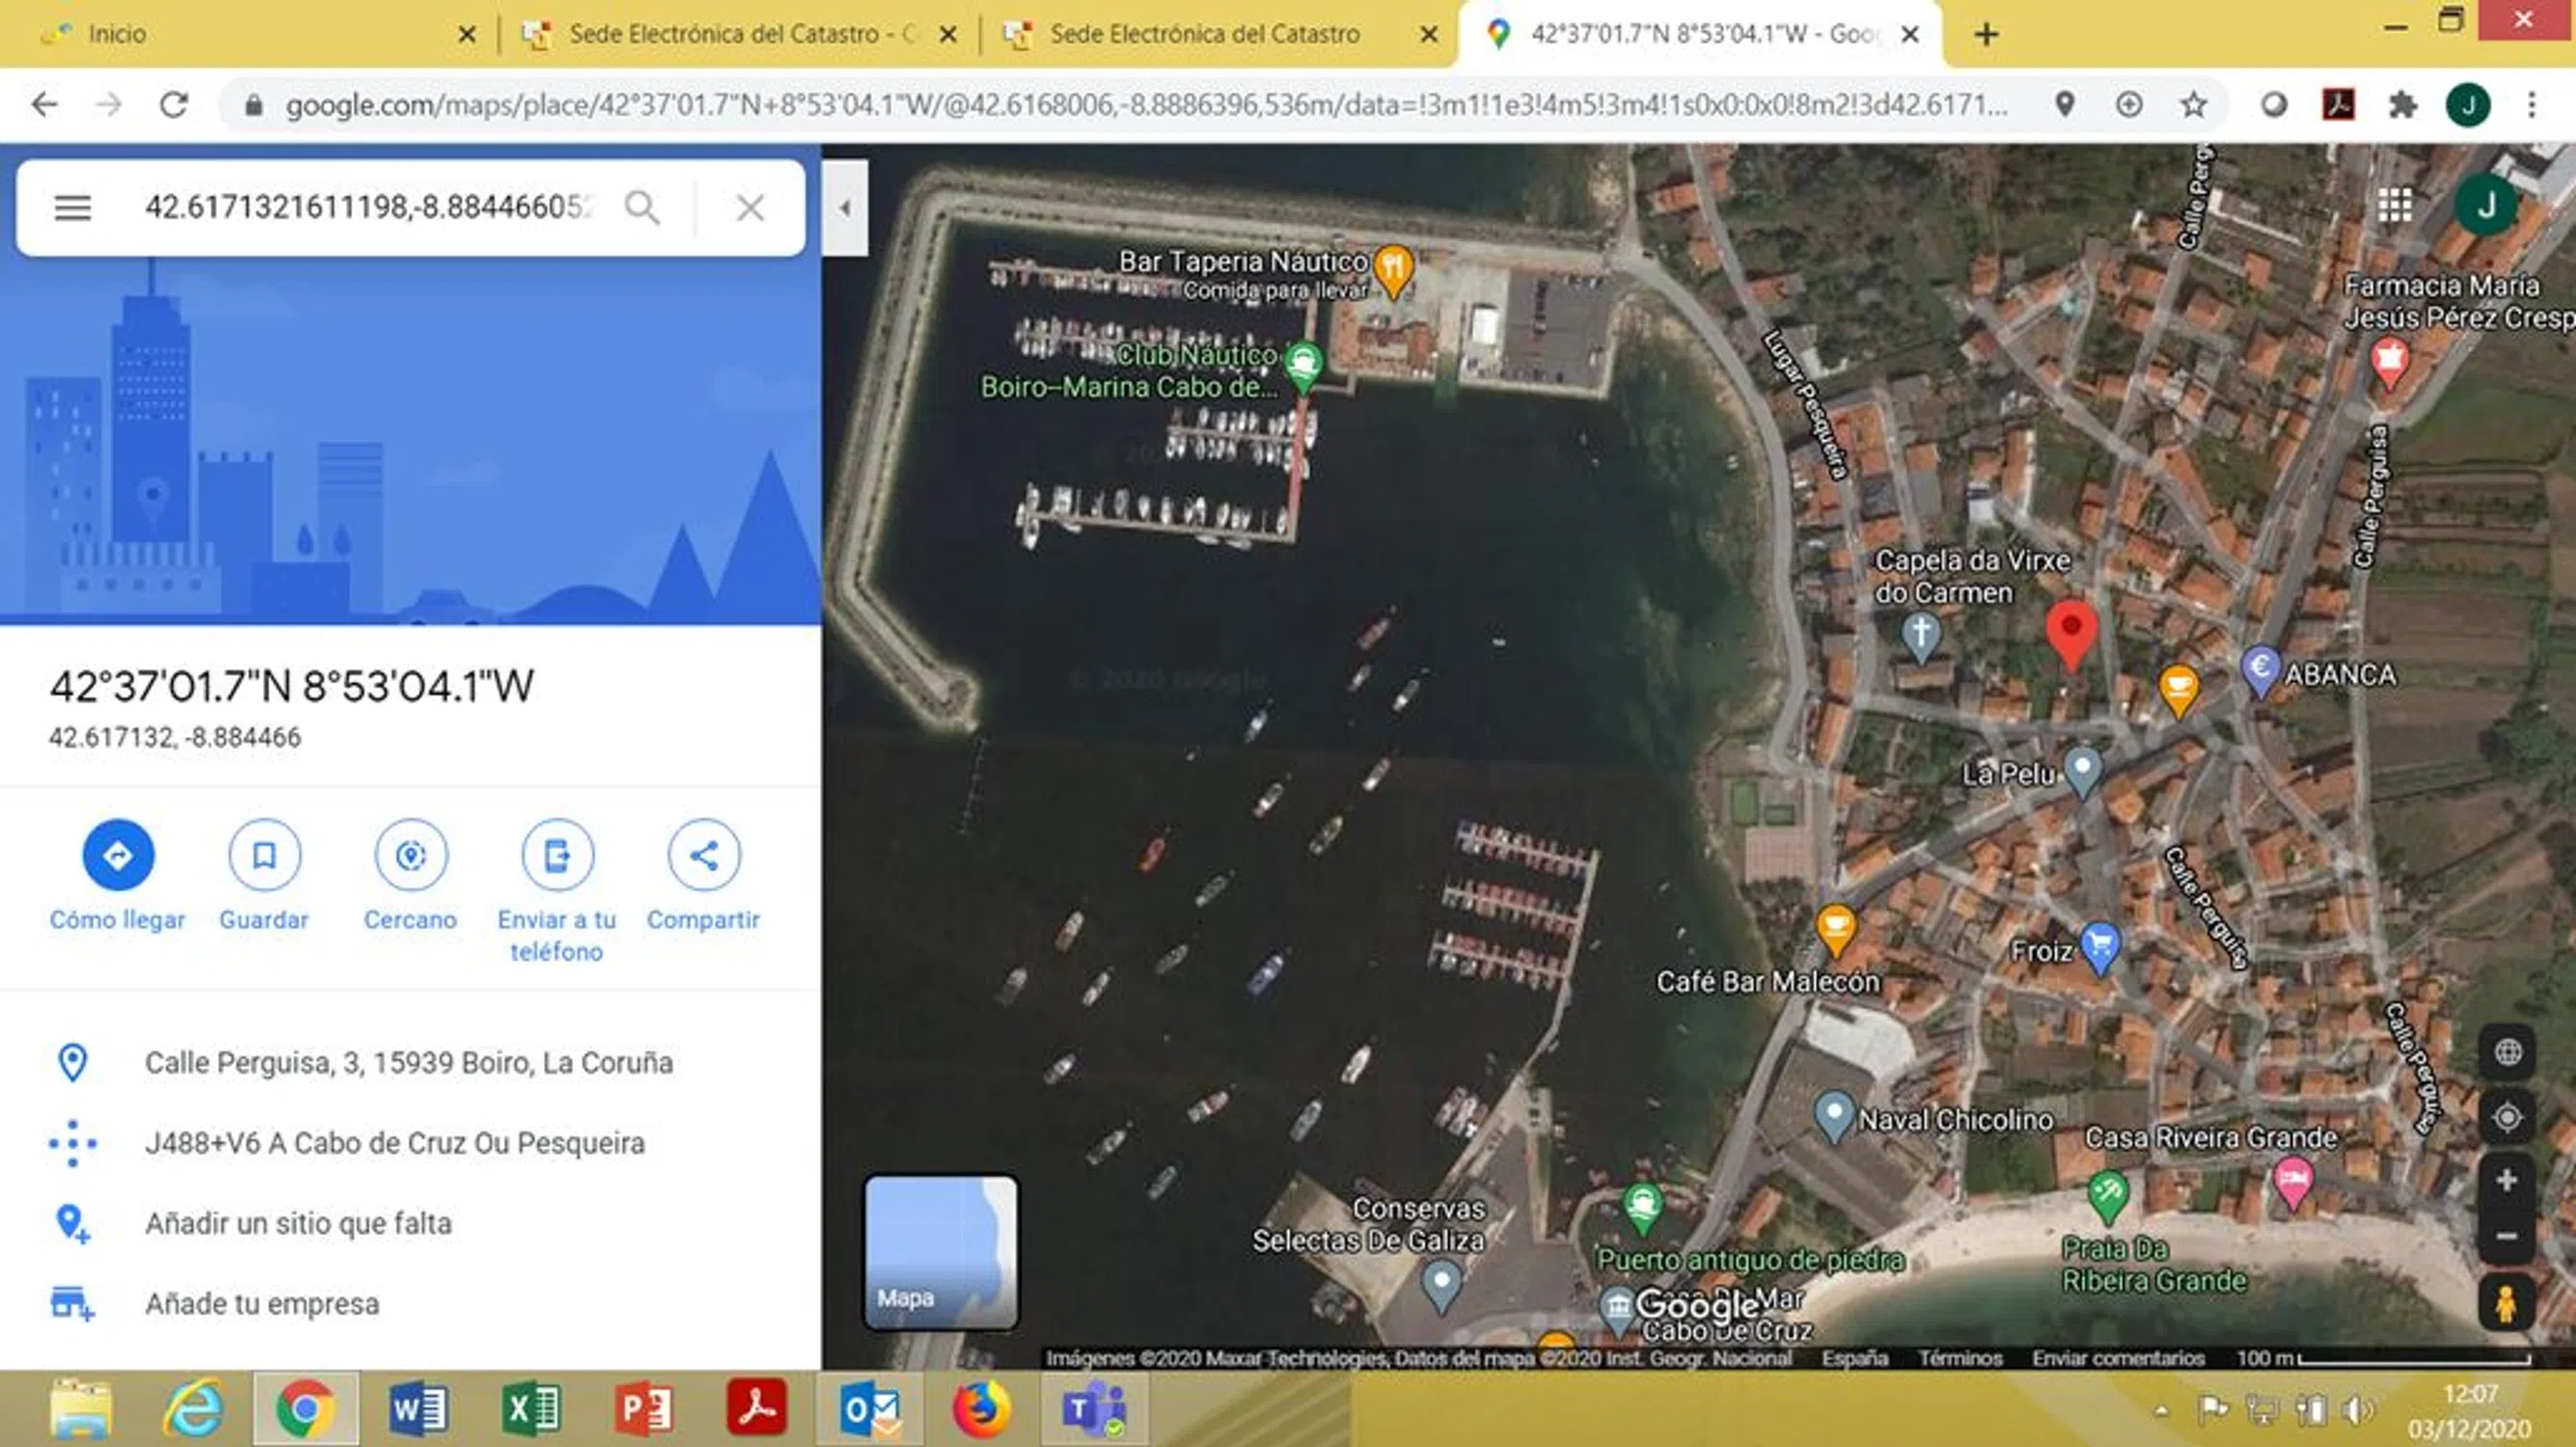The image size is (2576, 1447).
Task: Click the magnifier search icon in search box
Action: click(642, 208)
